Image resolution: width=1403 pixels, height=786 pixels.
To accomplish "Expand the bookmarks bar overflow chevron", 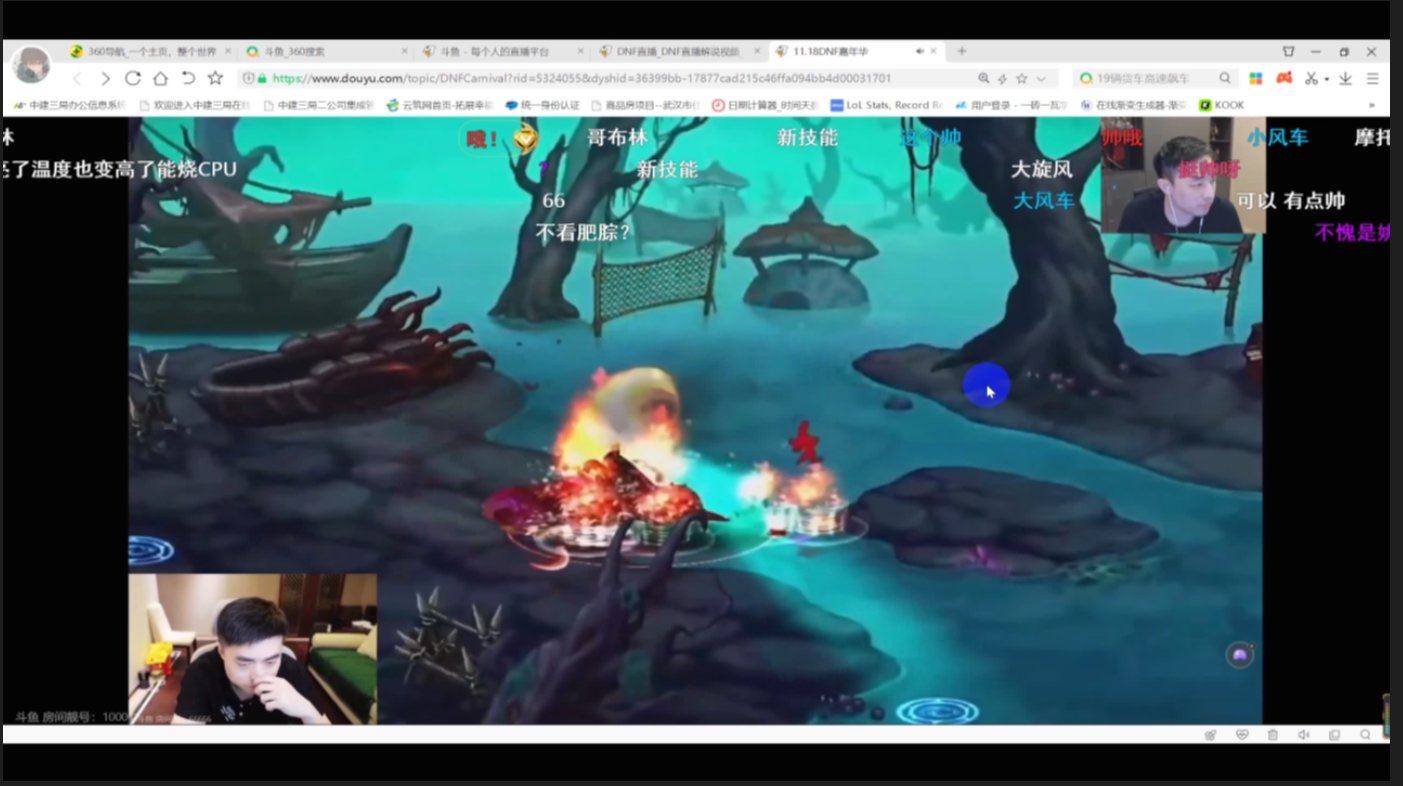I will click(x=1371, y=104).
